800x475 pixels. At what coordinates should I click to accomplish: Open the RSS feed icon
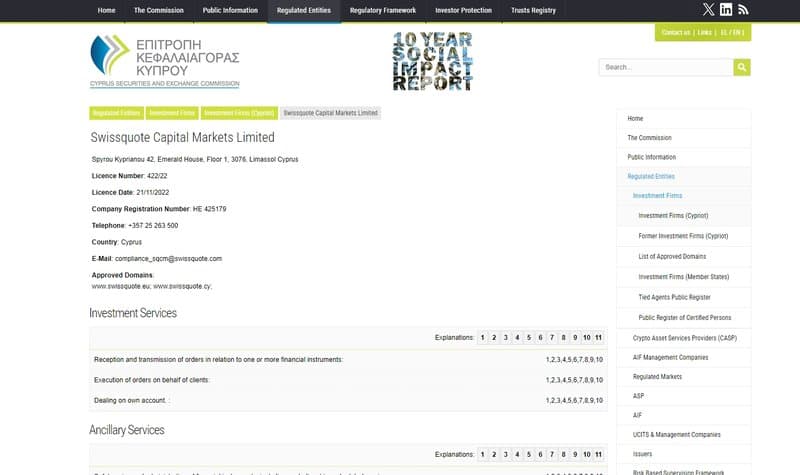click(743, 9)
